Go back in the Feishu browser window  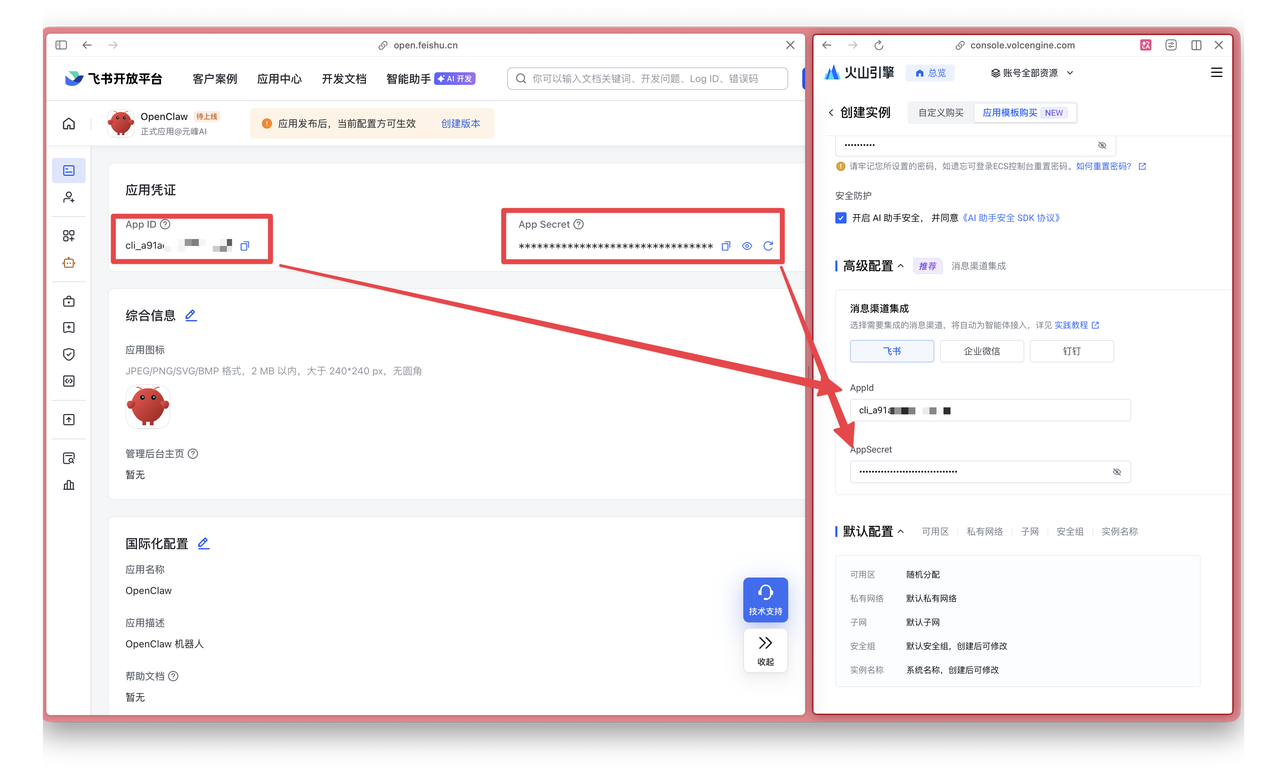(x=88, y=45)
